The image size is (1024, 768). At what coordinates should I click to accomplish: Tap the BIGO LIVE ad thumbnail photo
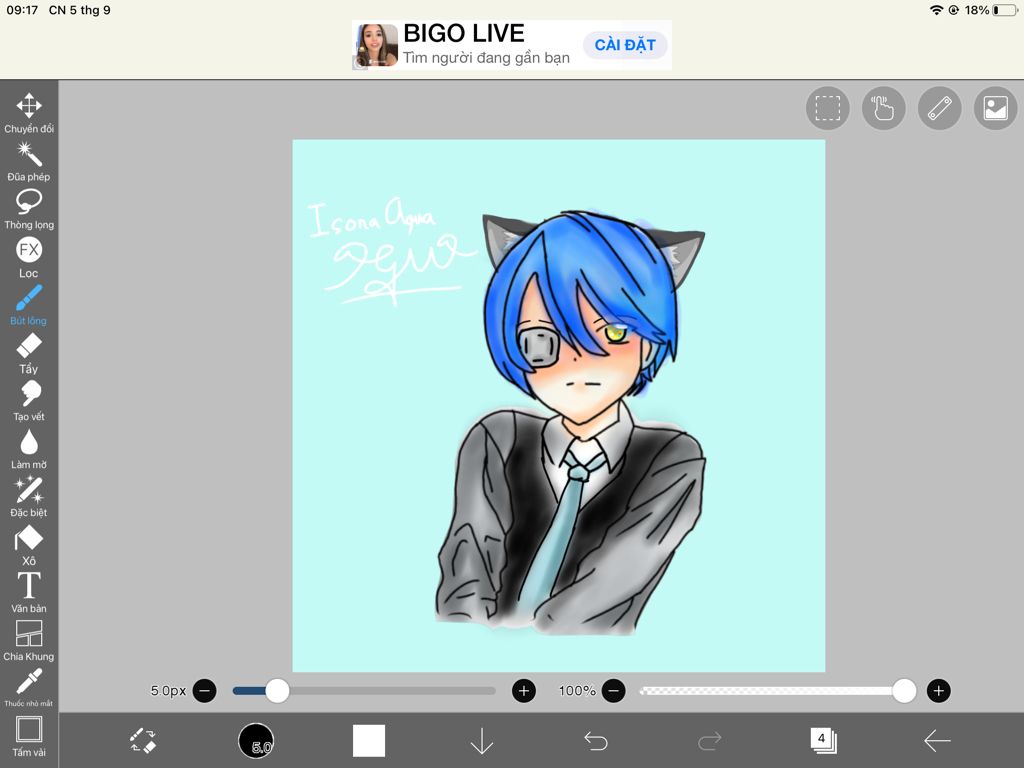[376, 45]
